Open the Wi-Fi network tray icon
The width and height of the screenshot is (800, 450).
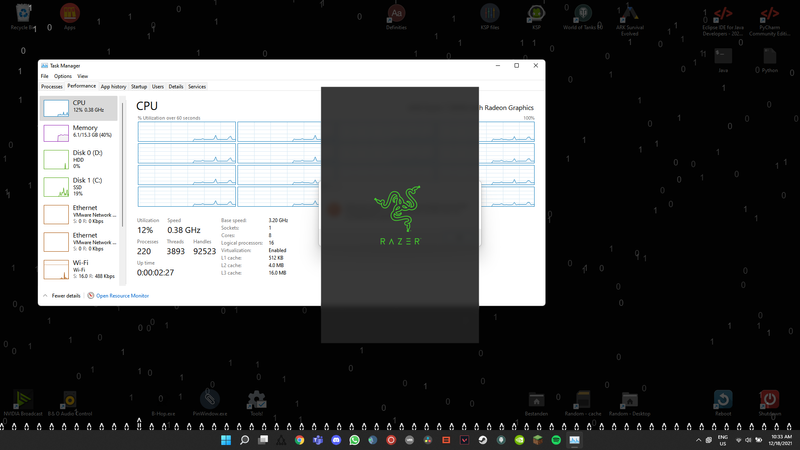click(739, 440)
